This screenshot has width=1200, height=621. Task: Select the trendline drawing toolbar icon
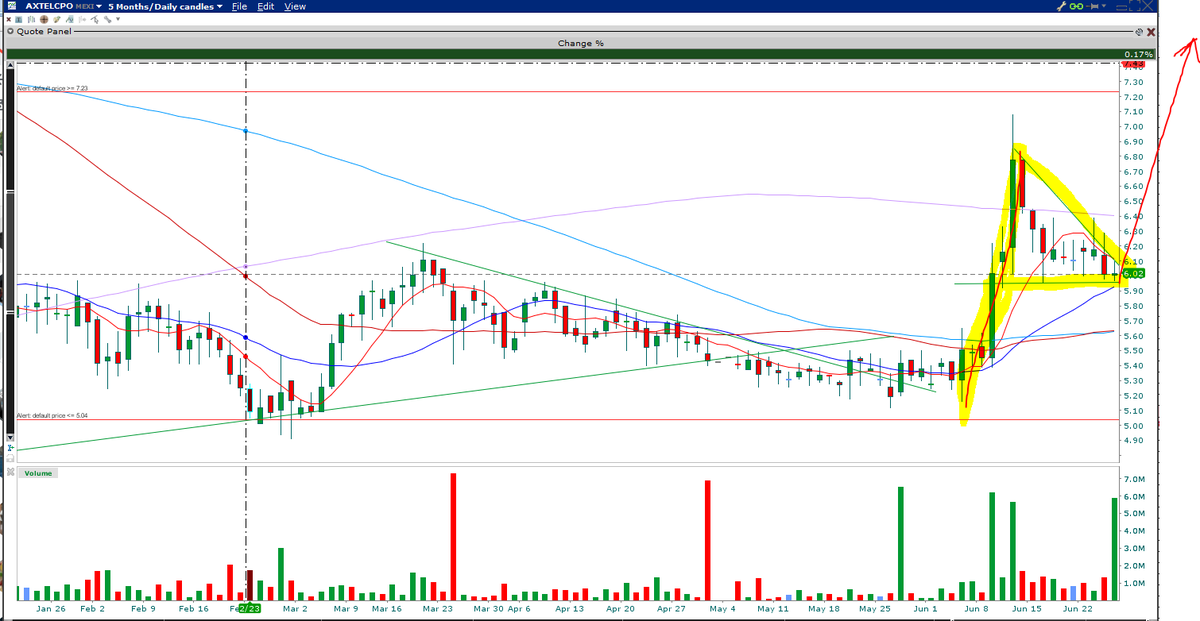coord(95,19)
